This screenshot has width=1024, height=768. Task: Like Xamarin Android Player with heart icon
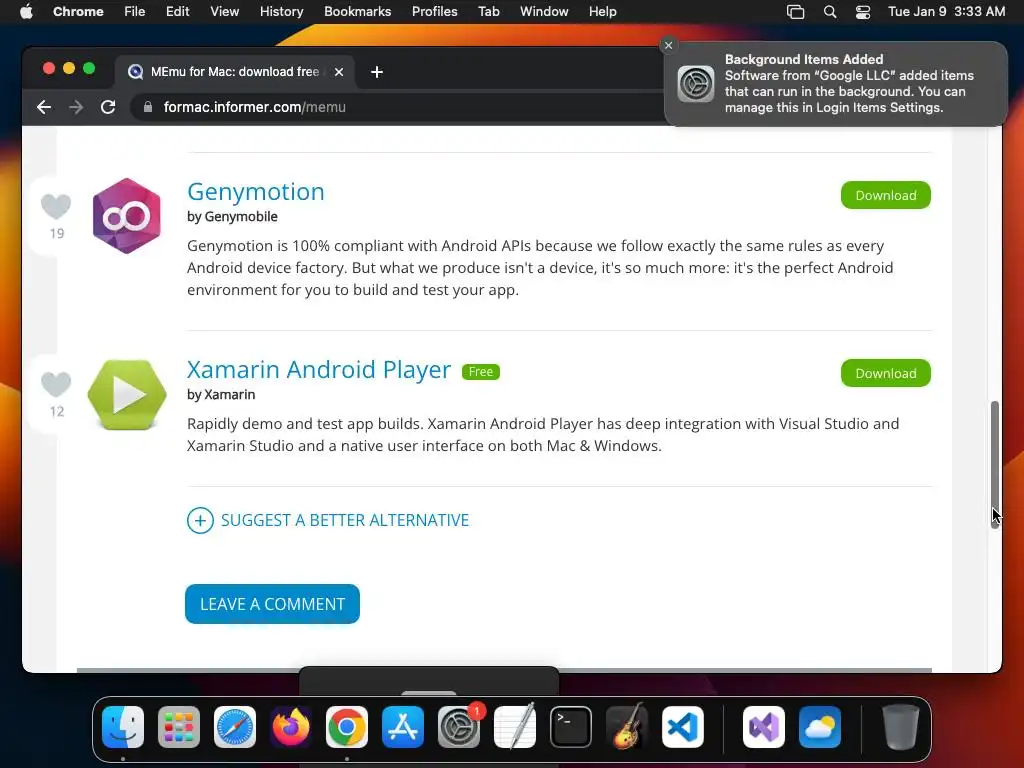coord(56,385)
